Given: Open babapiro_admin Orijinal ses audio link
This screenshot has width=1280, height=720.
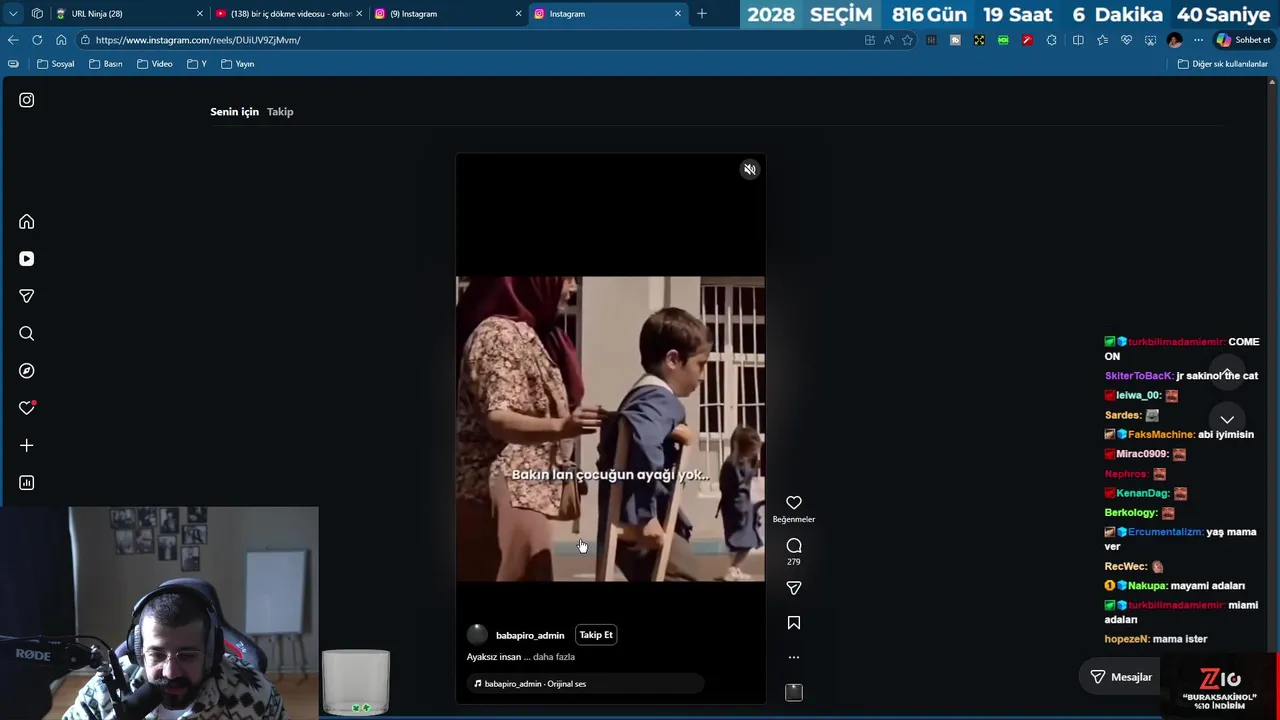Looking at the screenshot, I should pyautogui.click(x=535, y=684).
